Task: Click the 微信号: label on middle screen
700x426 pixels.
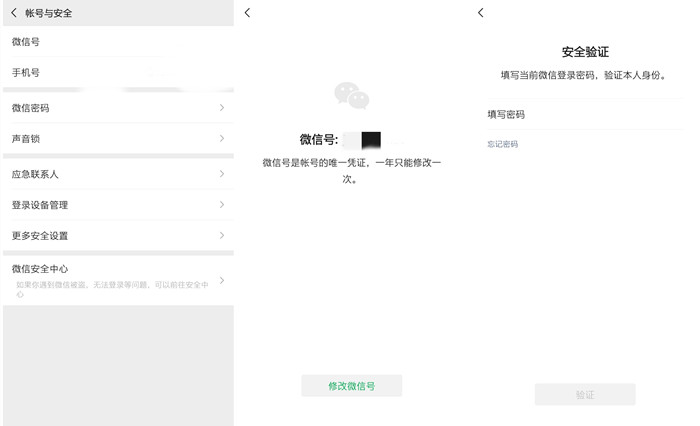Action: pyautogui.click(x=319, y=139)
